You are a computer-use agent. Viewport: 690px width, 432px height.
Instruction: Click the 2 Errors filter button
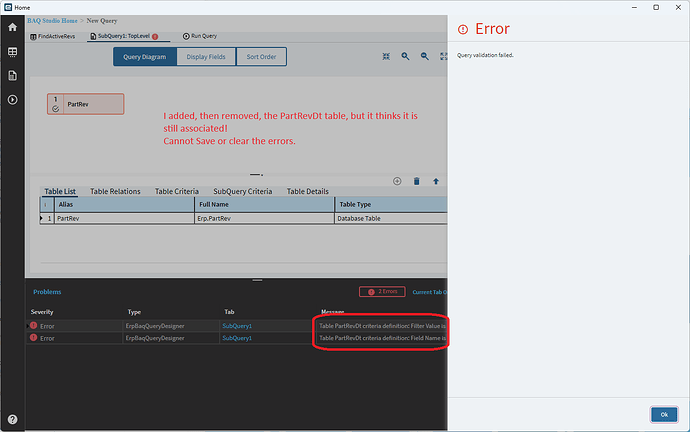(382, 292)
